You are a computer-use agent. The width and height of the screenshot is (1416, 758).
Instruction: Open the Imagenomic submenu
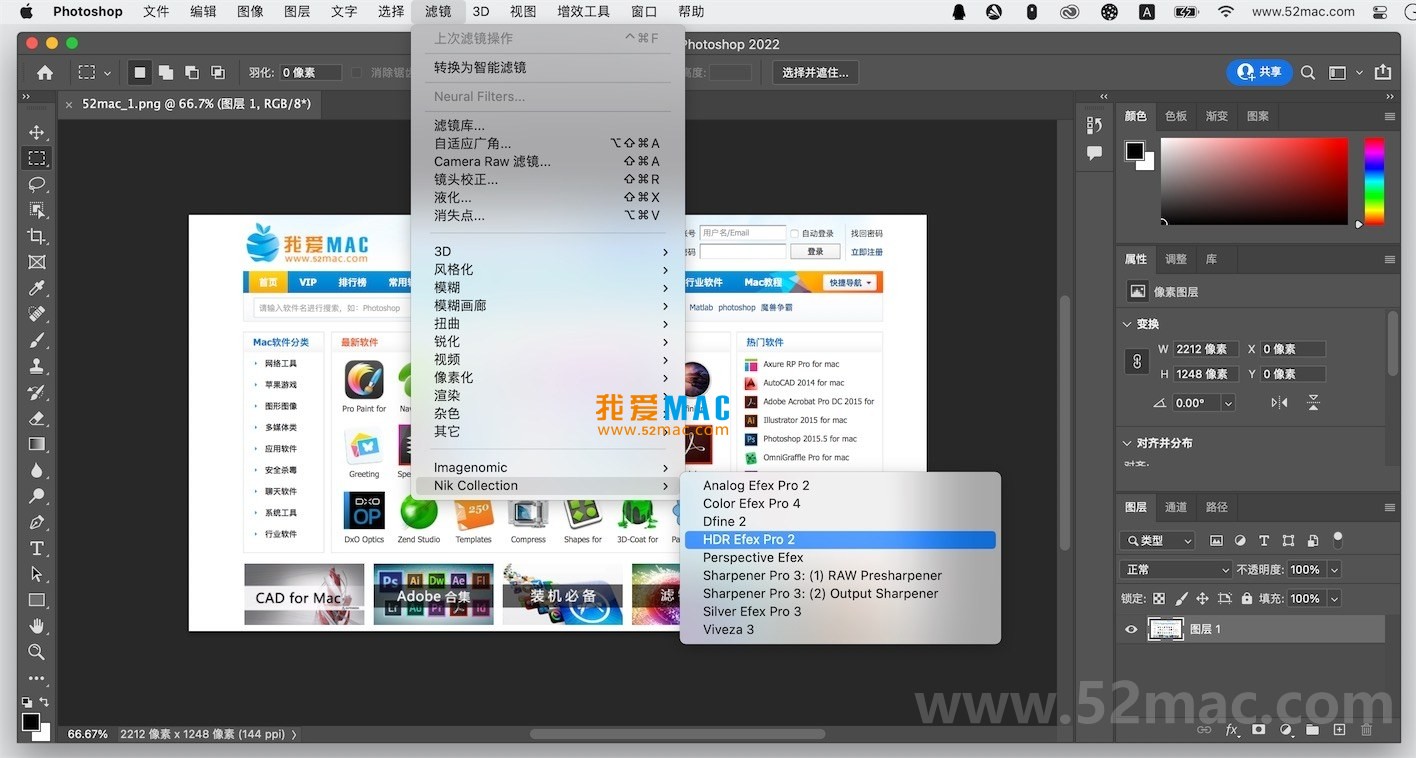click(548, 467)
